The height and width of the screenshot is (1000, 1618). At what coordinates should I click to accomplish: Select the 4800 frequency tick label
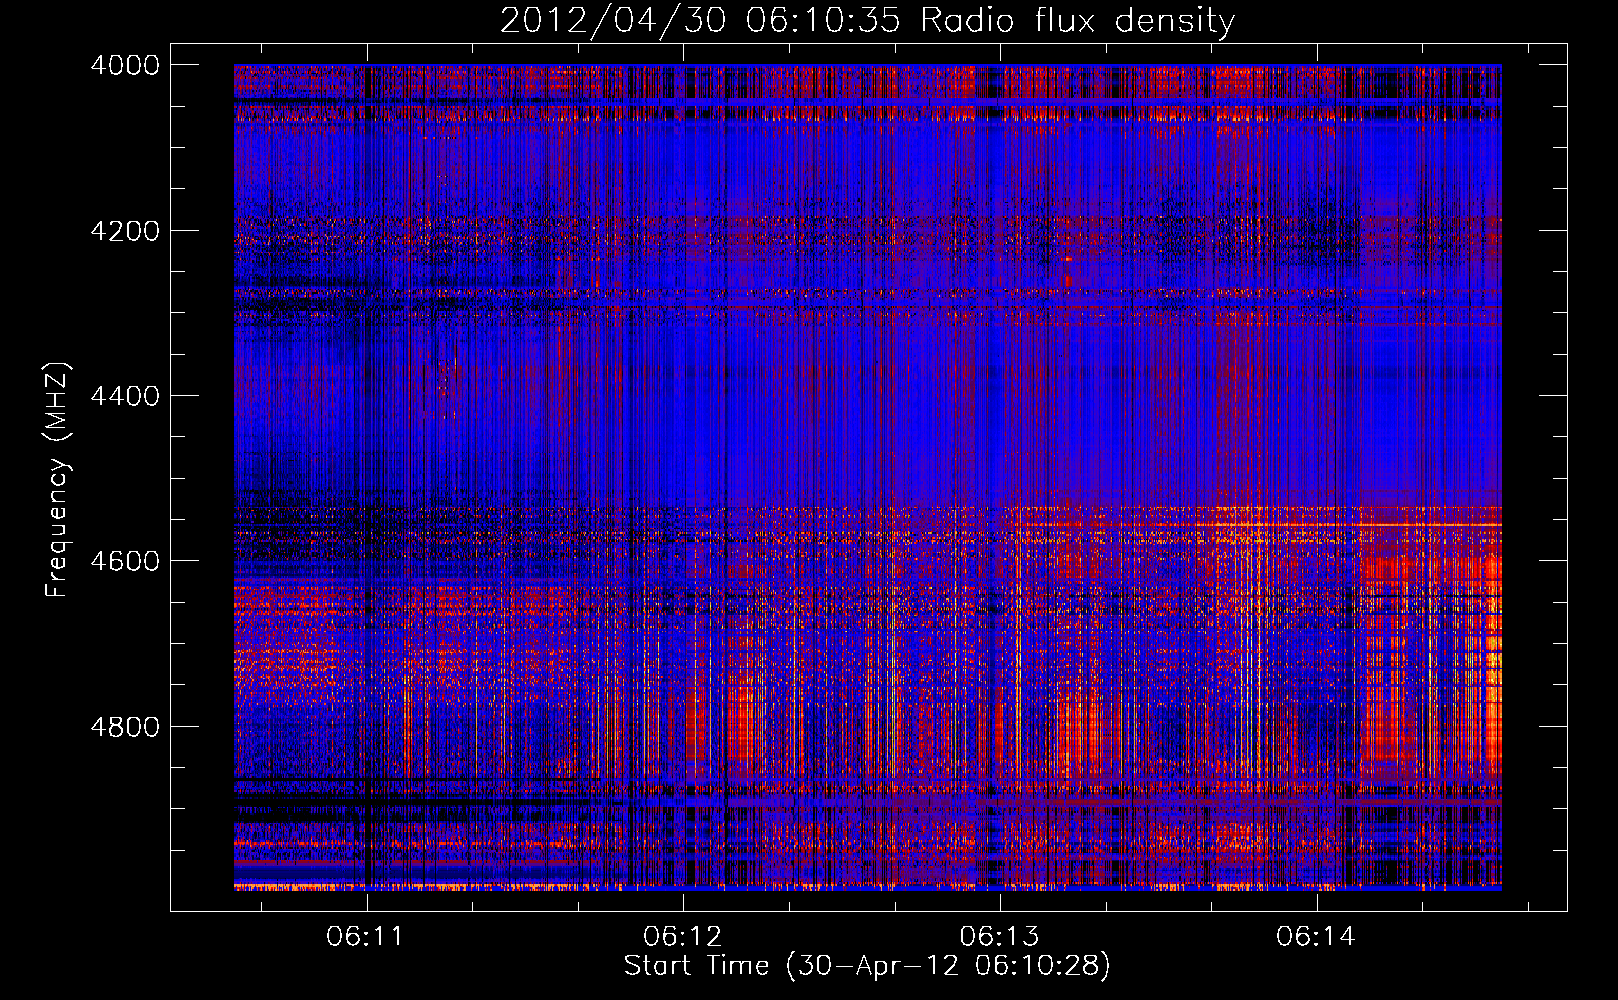click(125, 727)
